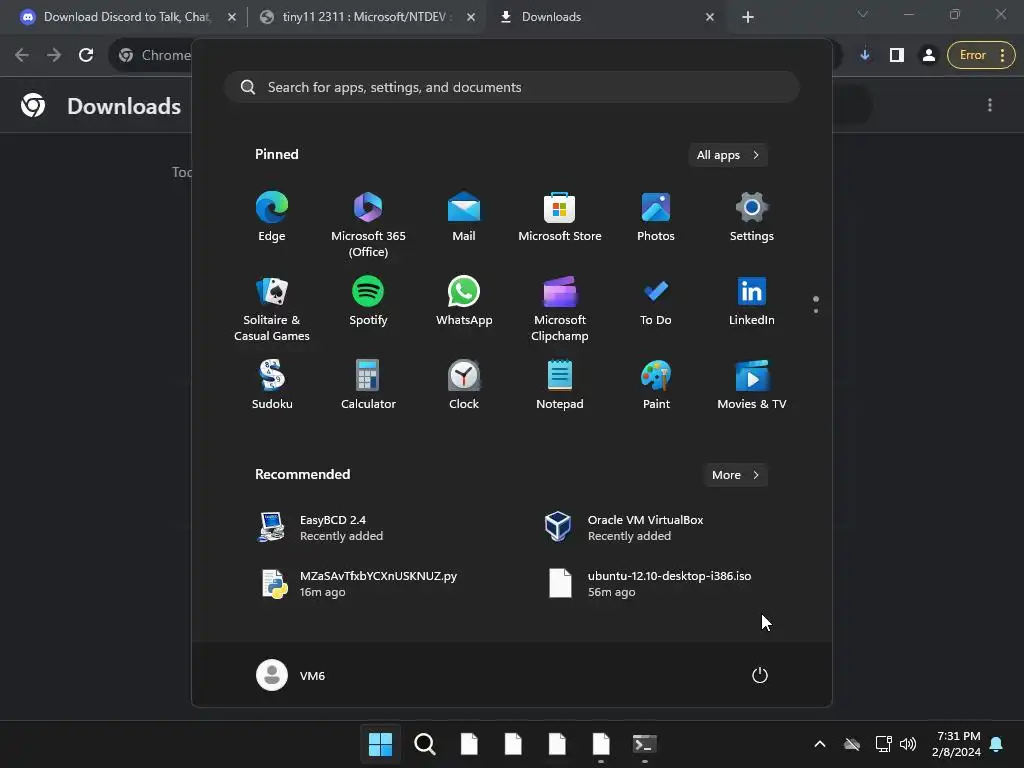The image size is (1024, 768).
Task: Switch to Download Discord tab
Action: 127,17
